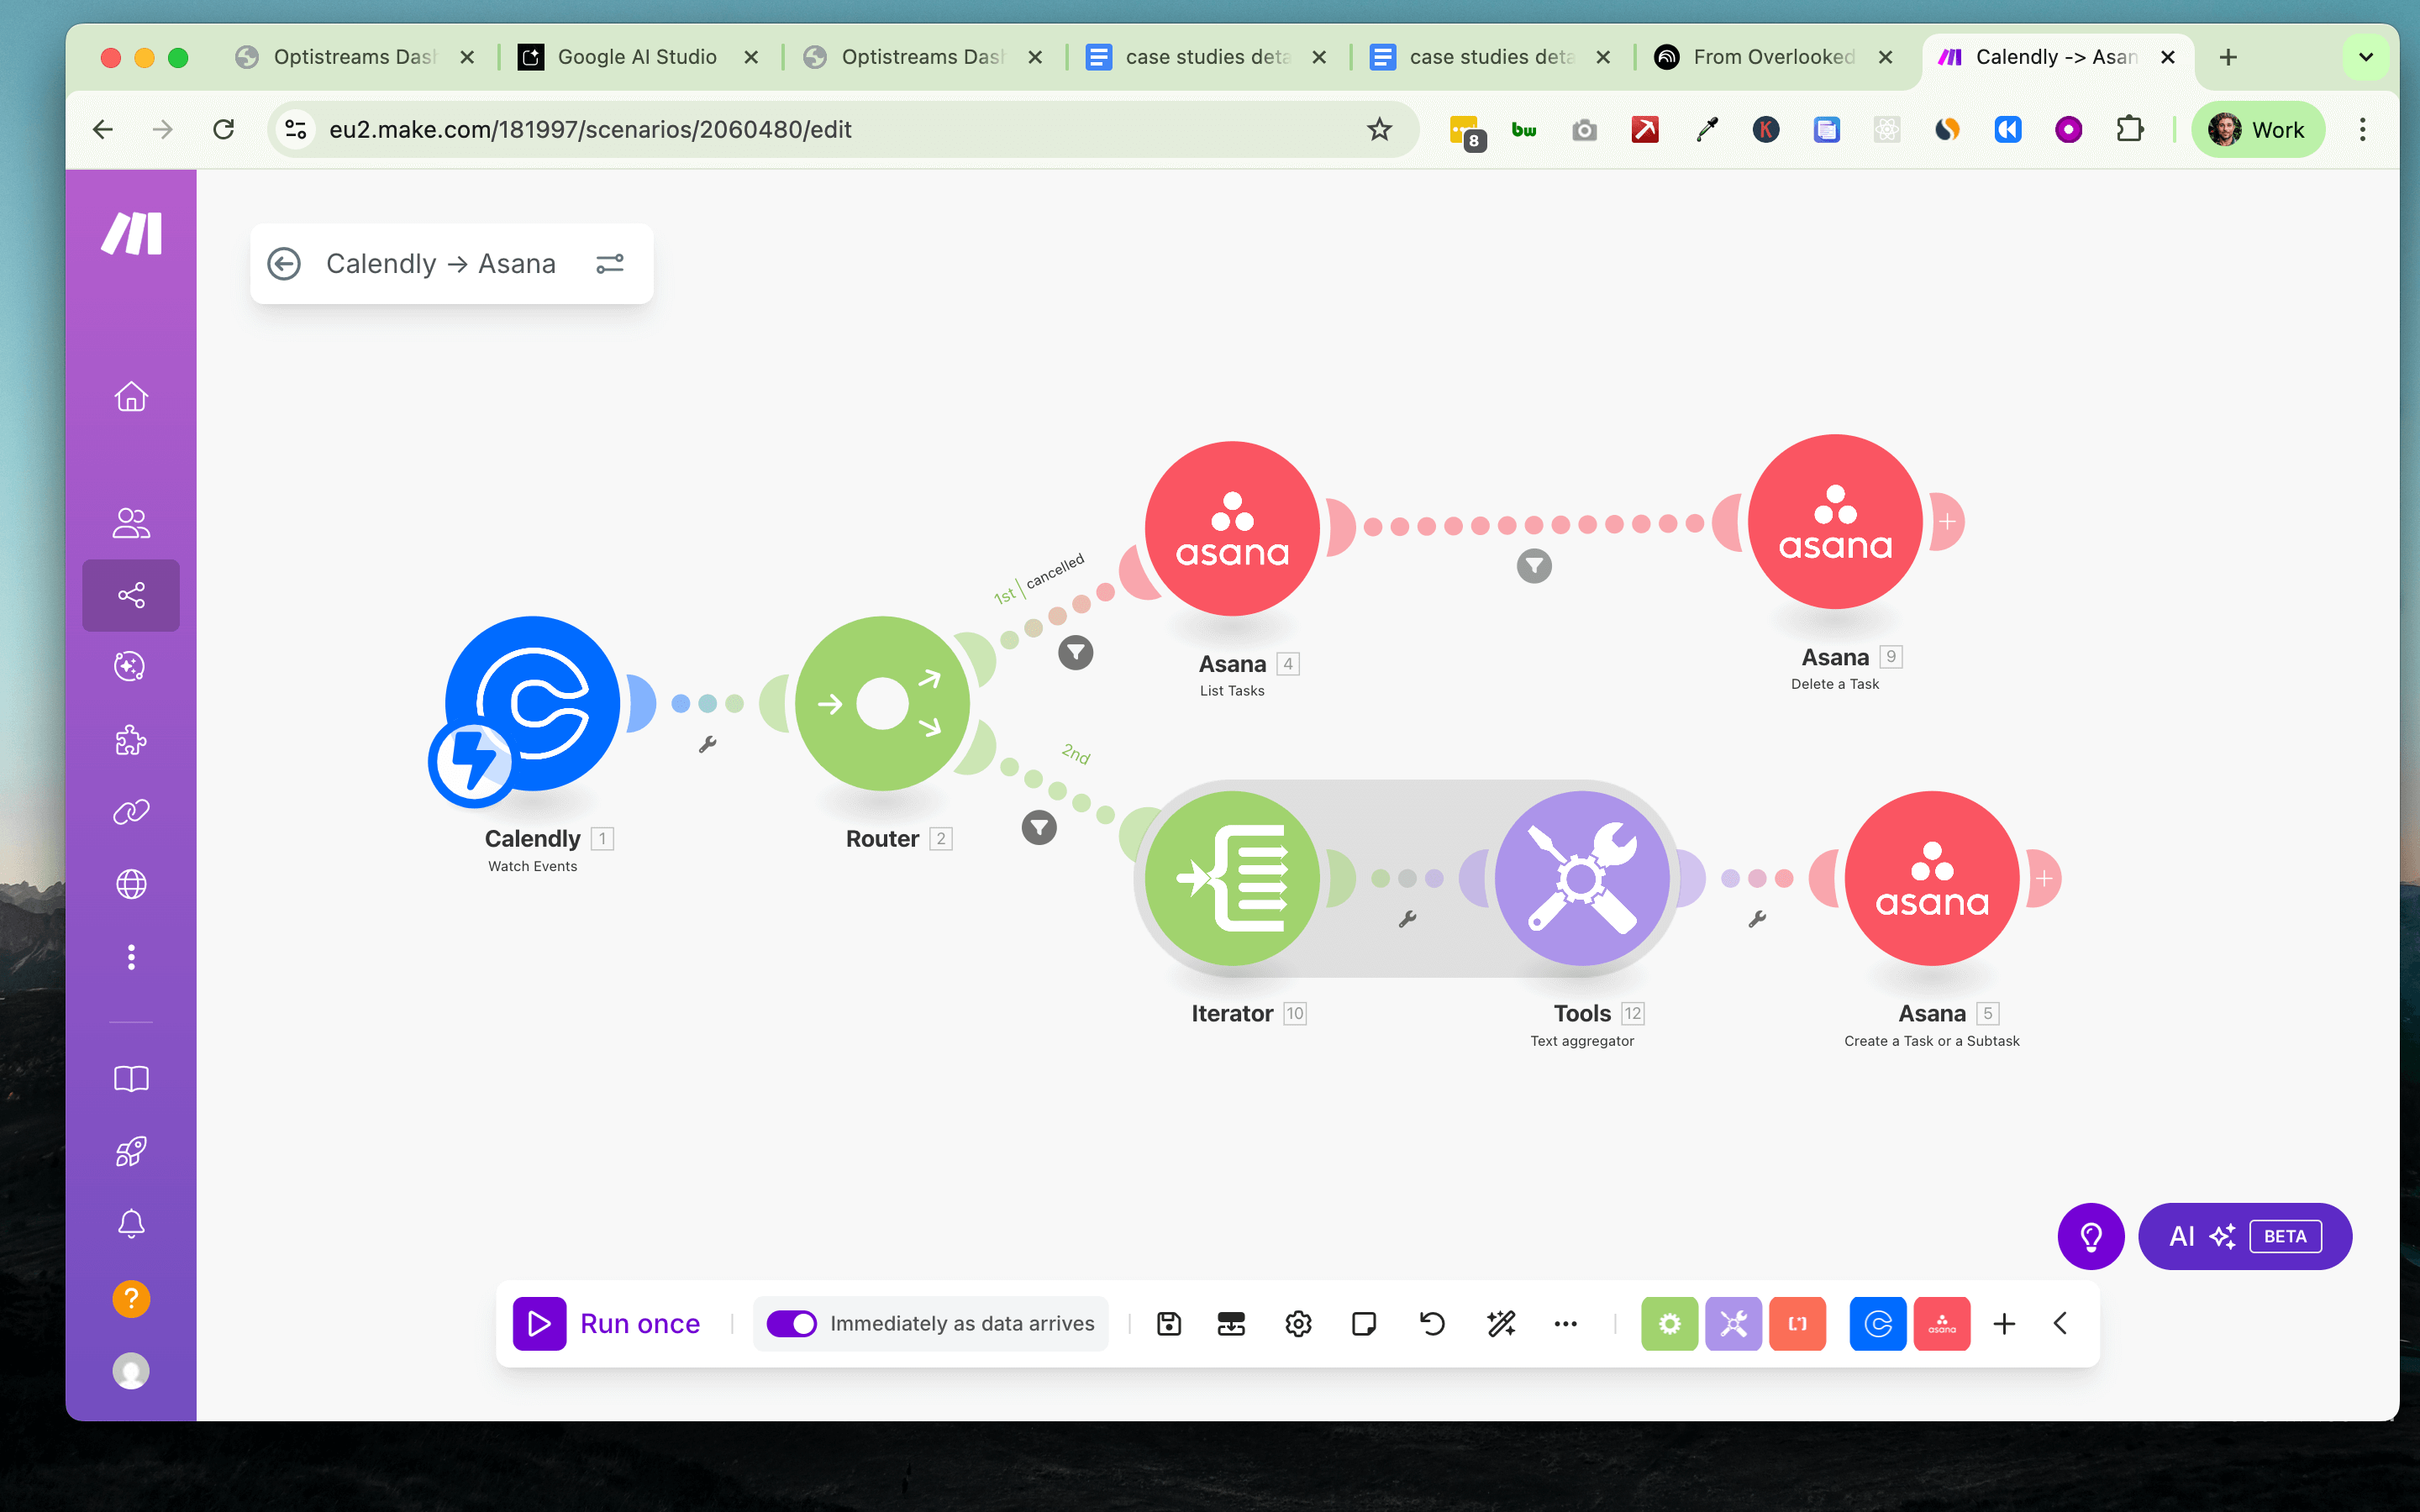This screenshot has width=2420, height=1512.
Task: Open filter between Asana List and Delete
Action: pyautogui.click(x=1534, y=566)
